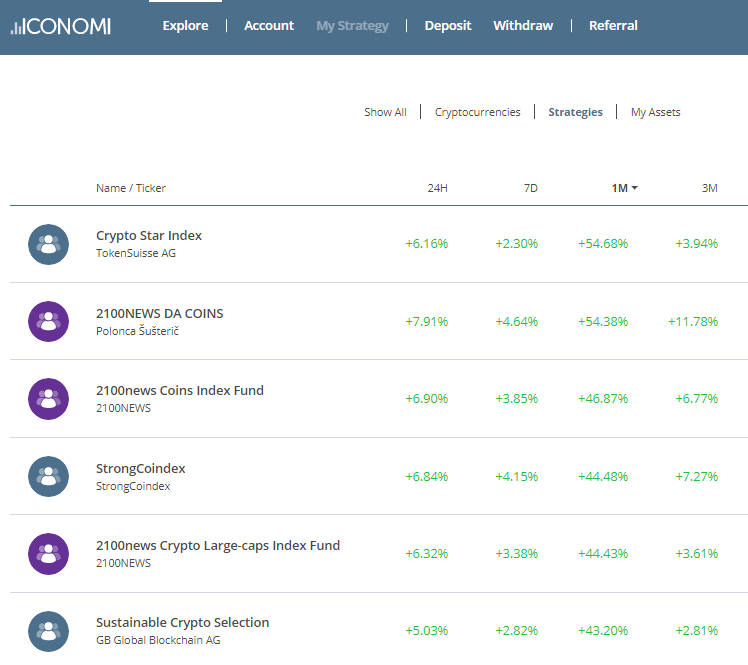The width and height of the screenshot is (748, 665).
Task: Open the Crypto Star Index strategy link
Action: pos(149,236)
